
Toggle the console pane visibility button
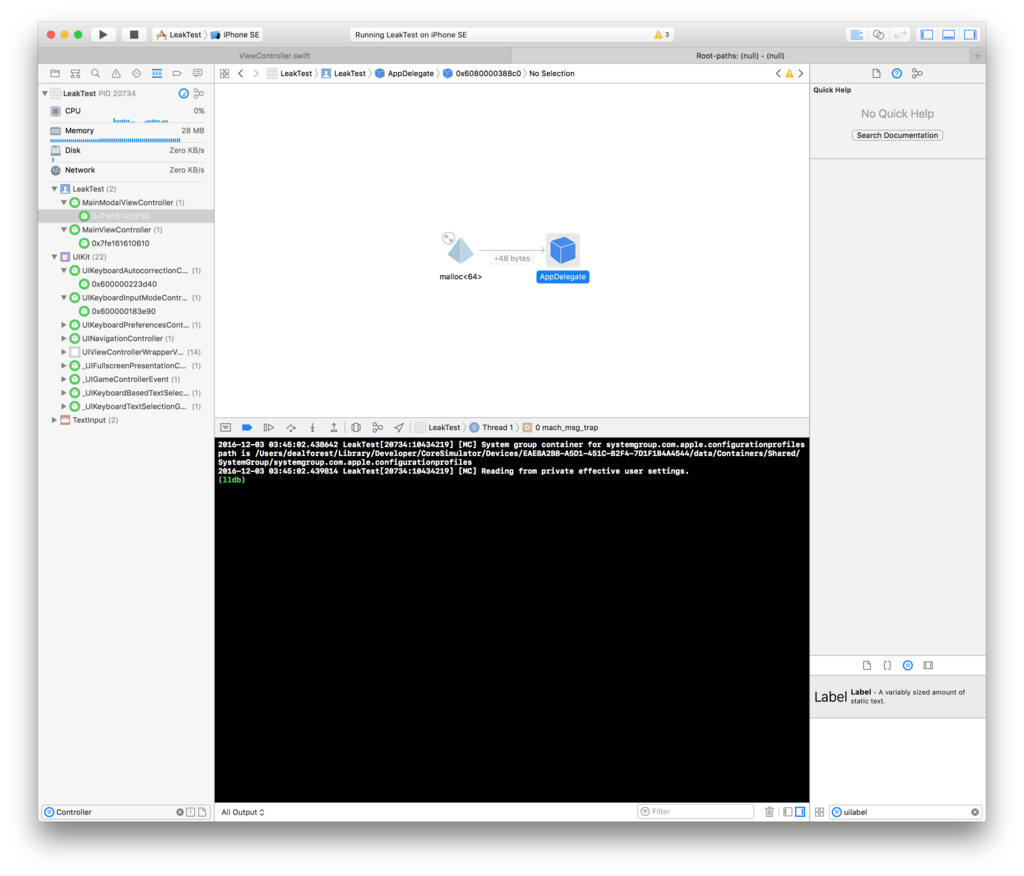point(800,812)
